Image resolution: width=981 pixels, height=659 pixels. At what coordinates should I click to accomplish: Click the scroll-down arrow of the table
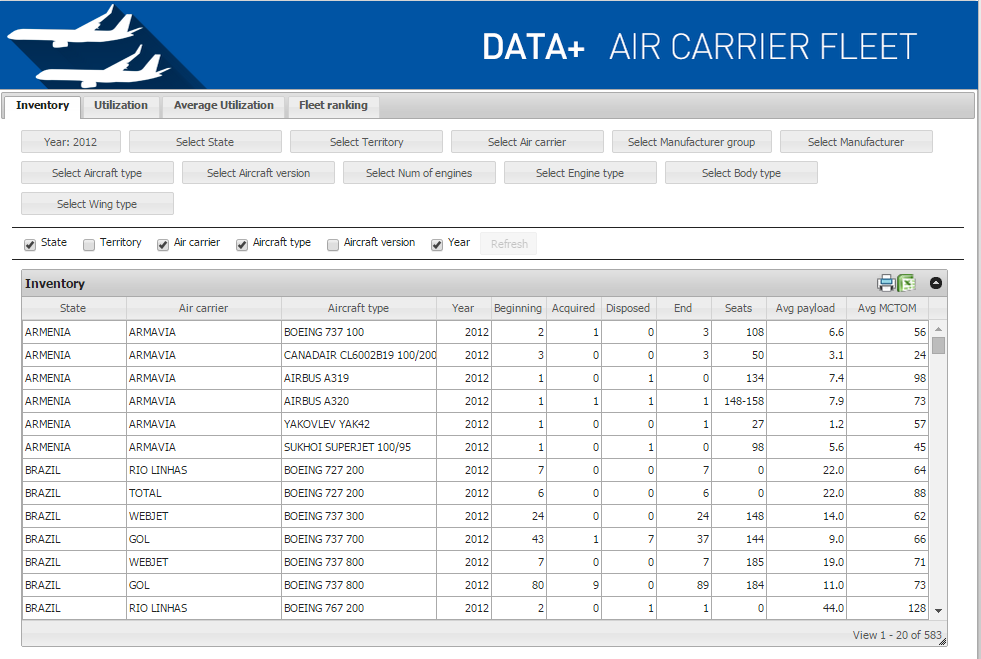click(x=938, y=610)
